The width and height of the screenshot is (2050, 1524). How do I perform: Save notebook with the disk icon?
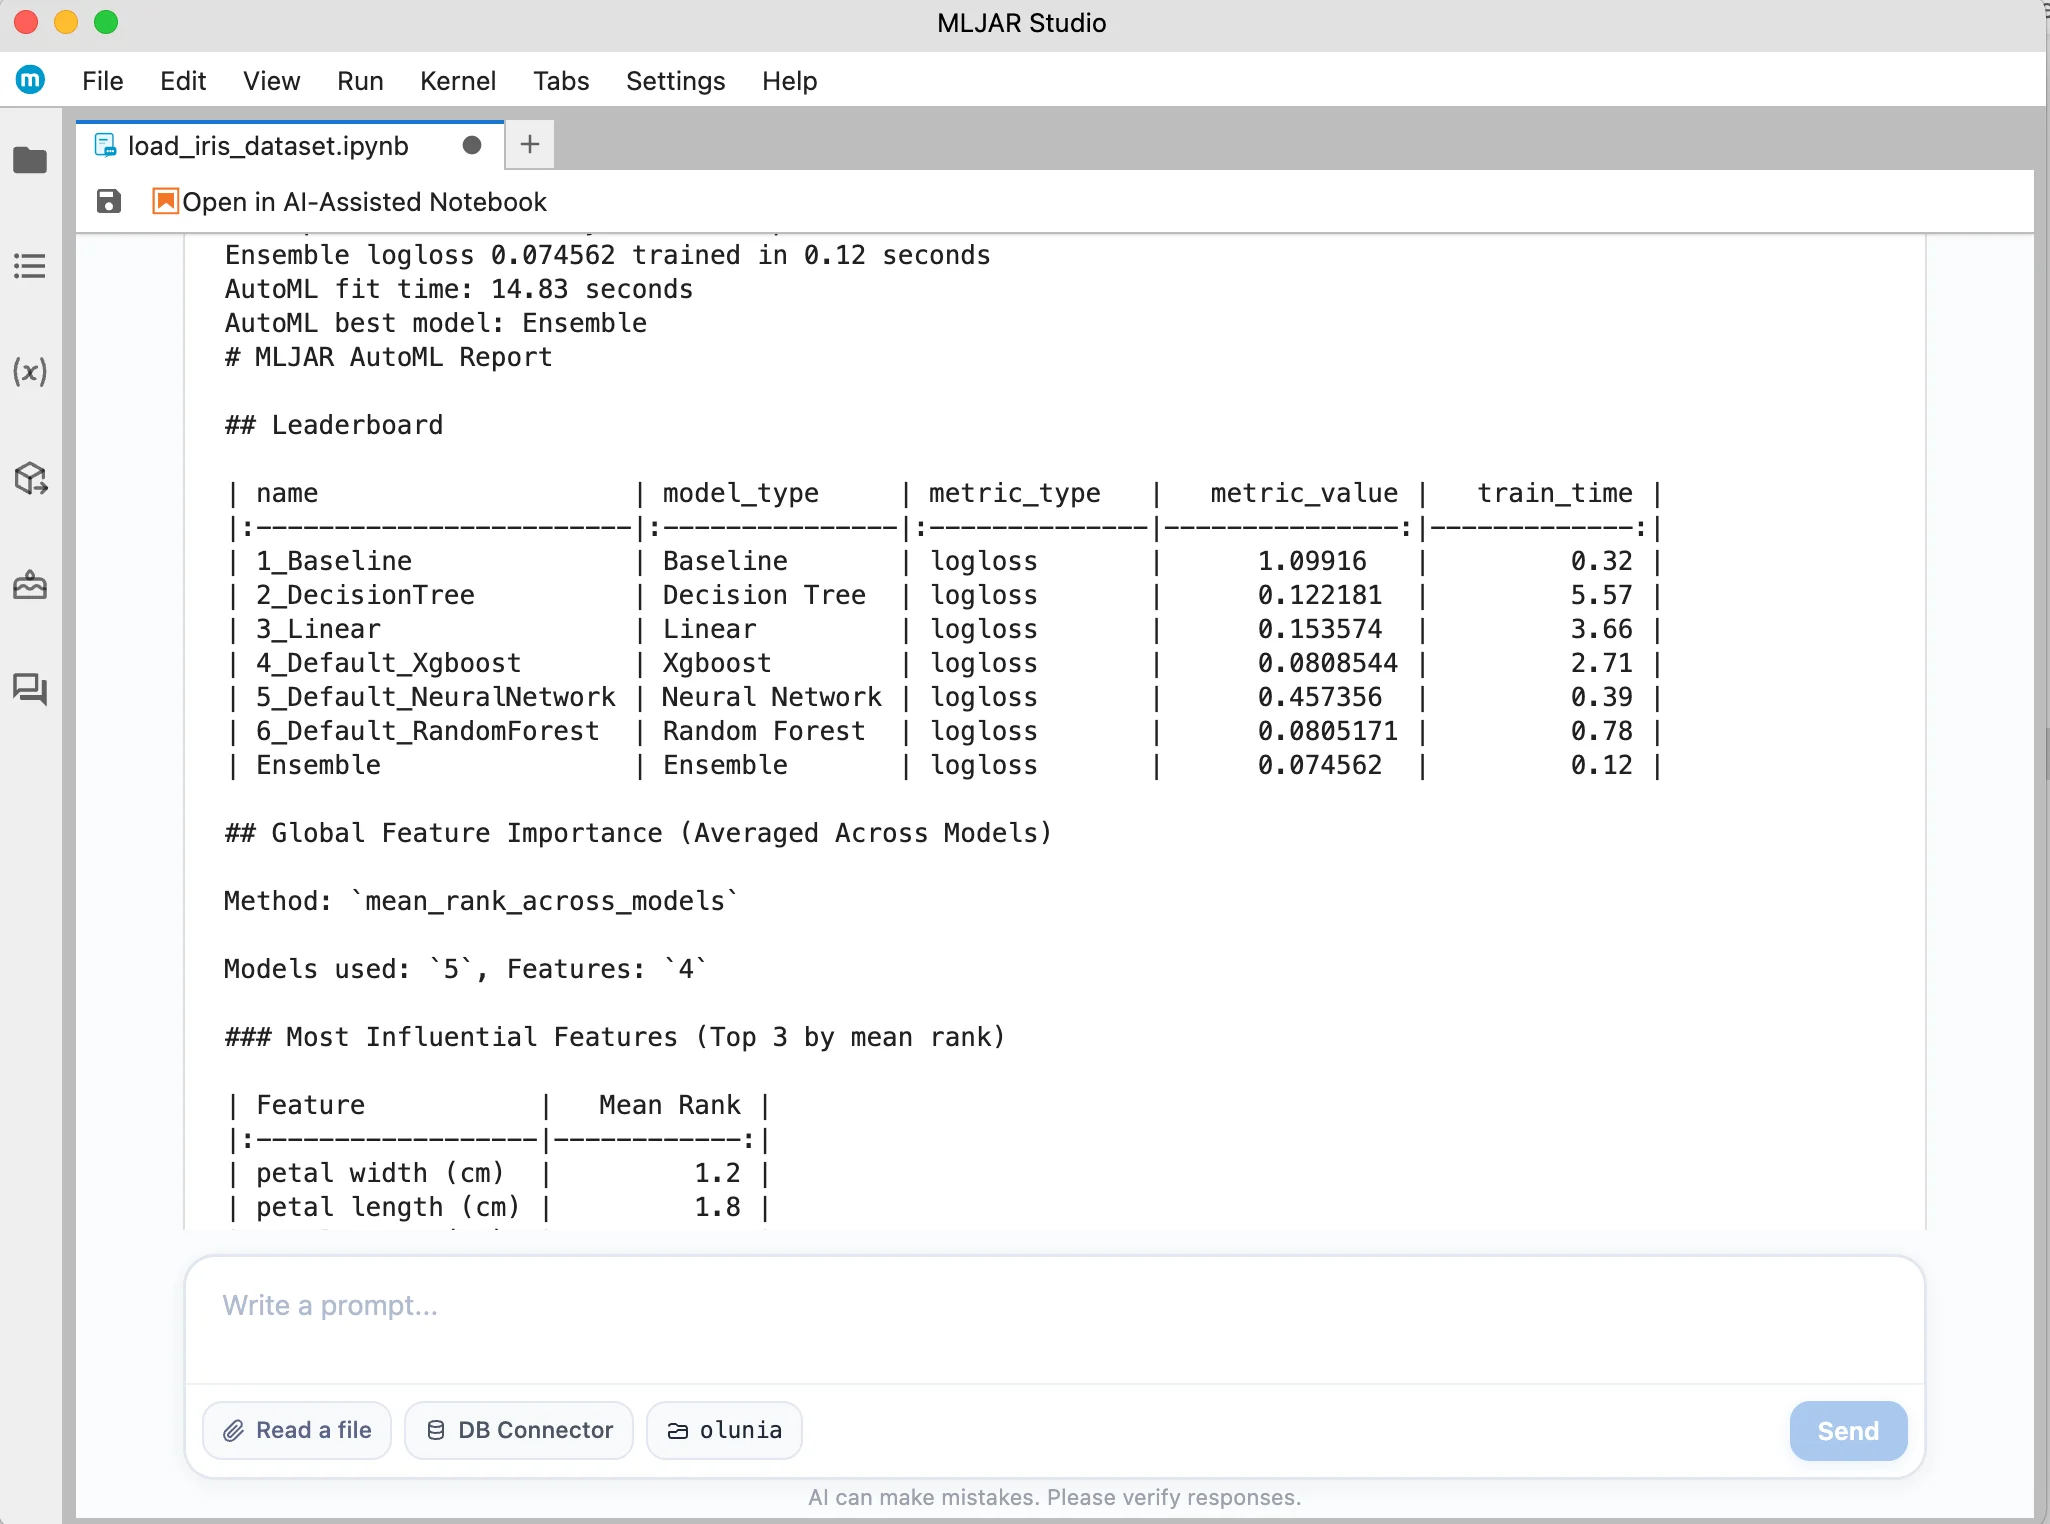click(109, 202)
